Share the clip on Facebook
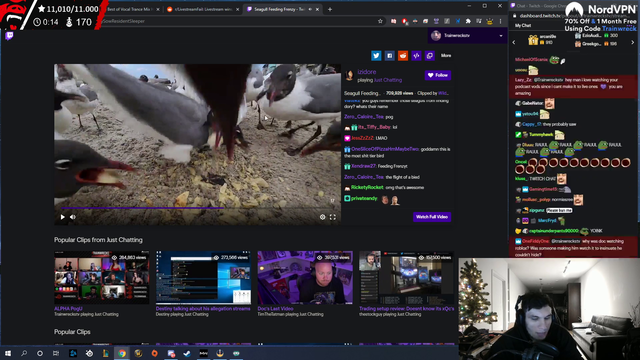Screen dimensions: 640x360 click(389, 56)
